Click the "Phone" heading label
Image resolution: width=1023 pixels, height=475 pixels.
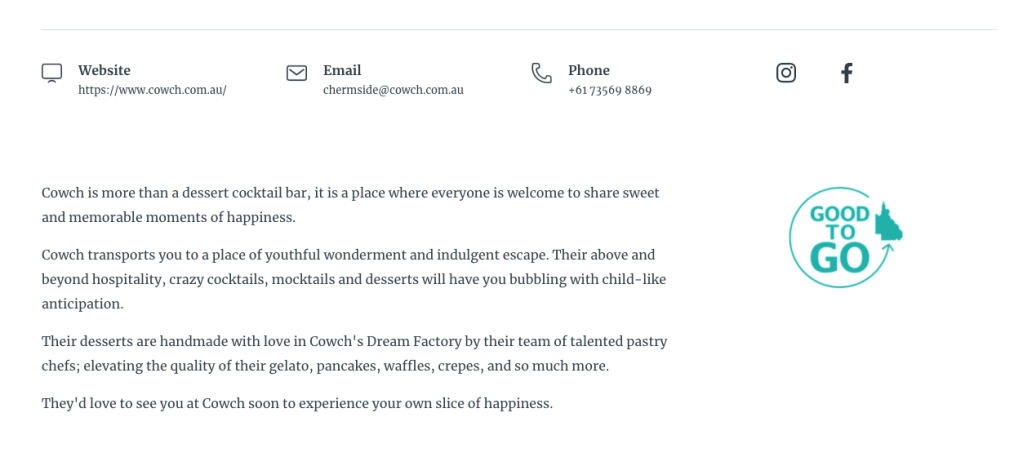(589, 70)
